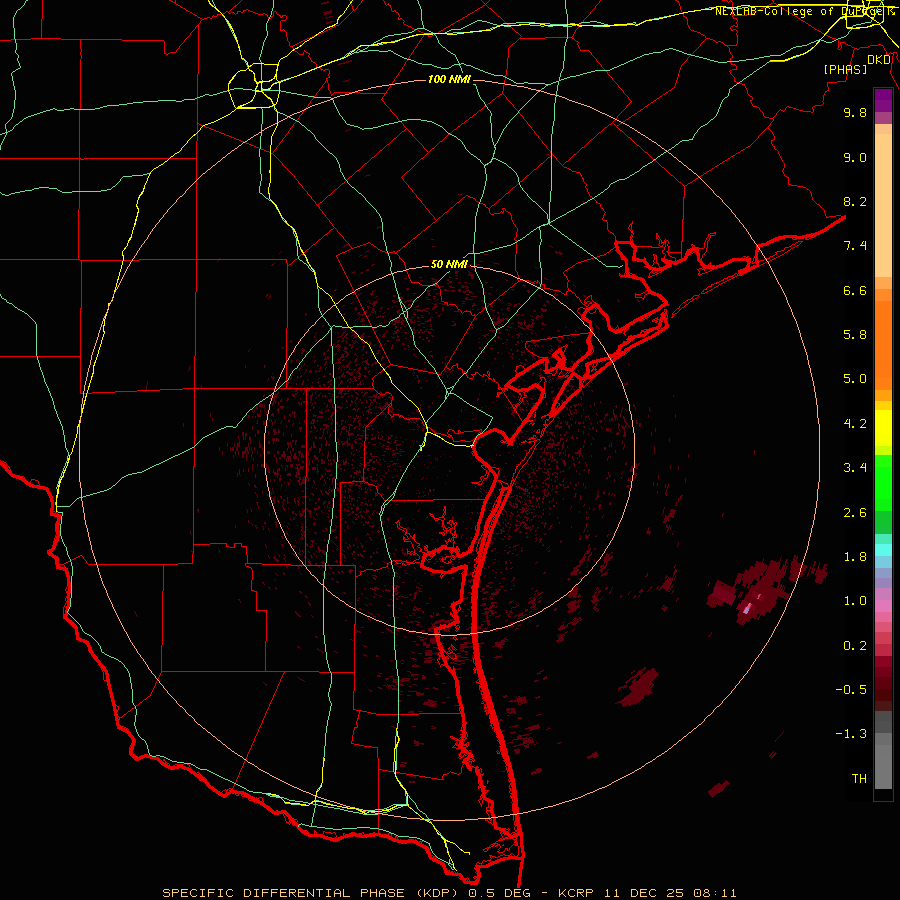Screen dimensions: 900x900
Task: Click the bright green segment of the color bar
Action: 883,482
